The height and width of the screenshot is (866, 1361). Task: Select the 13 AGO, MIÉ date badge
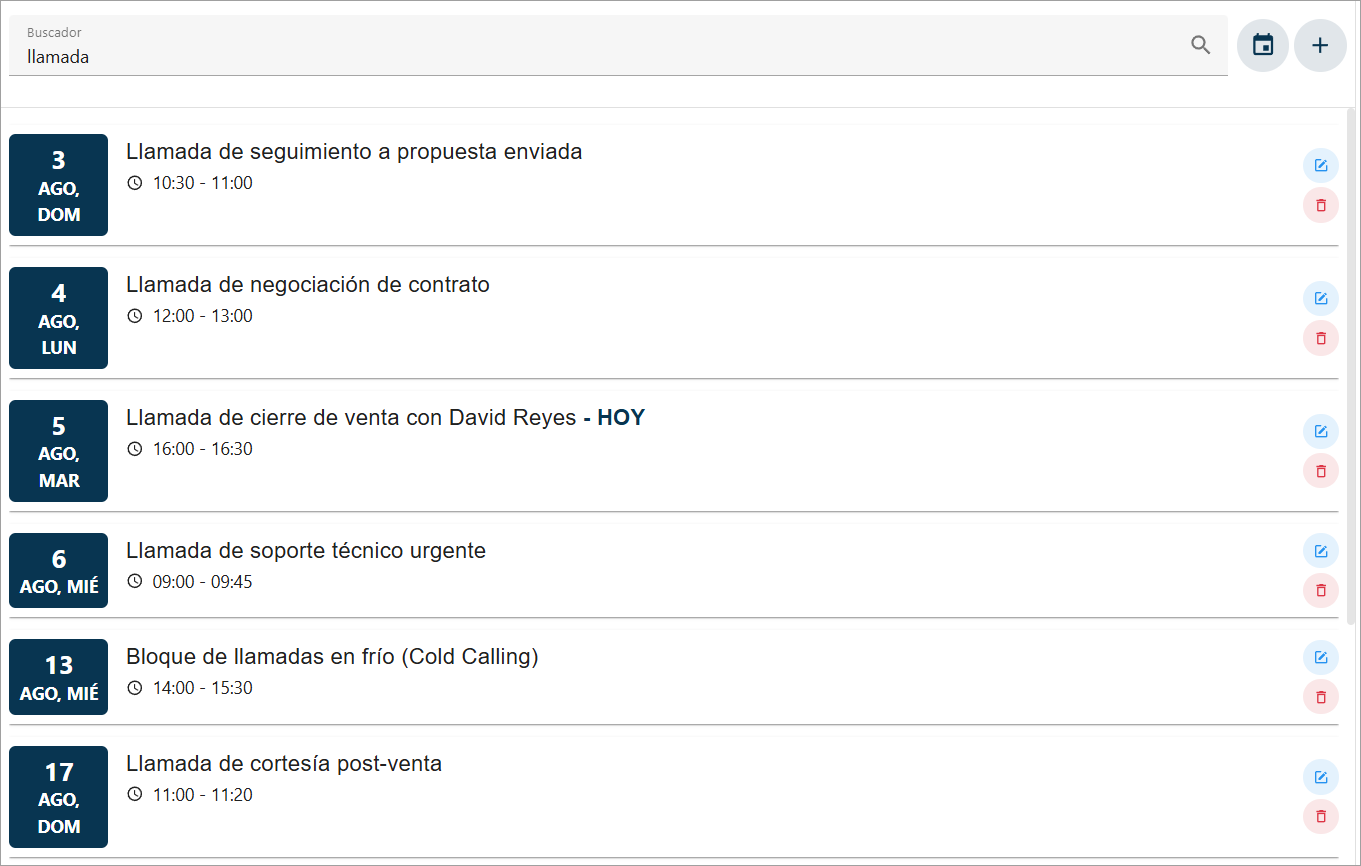point(59,677)
